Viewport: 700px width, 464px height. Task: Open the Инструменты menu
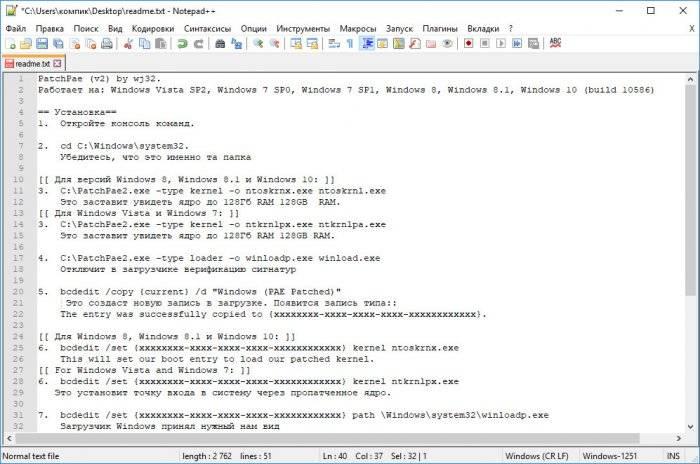[303, 29]
